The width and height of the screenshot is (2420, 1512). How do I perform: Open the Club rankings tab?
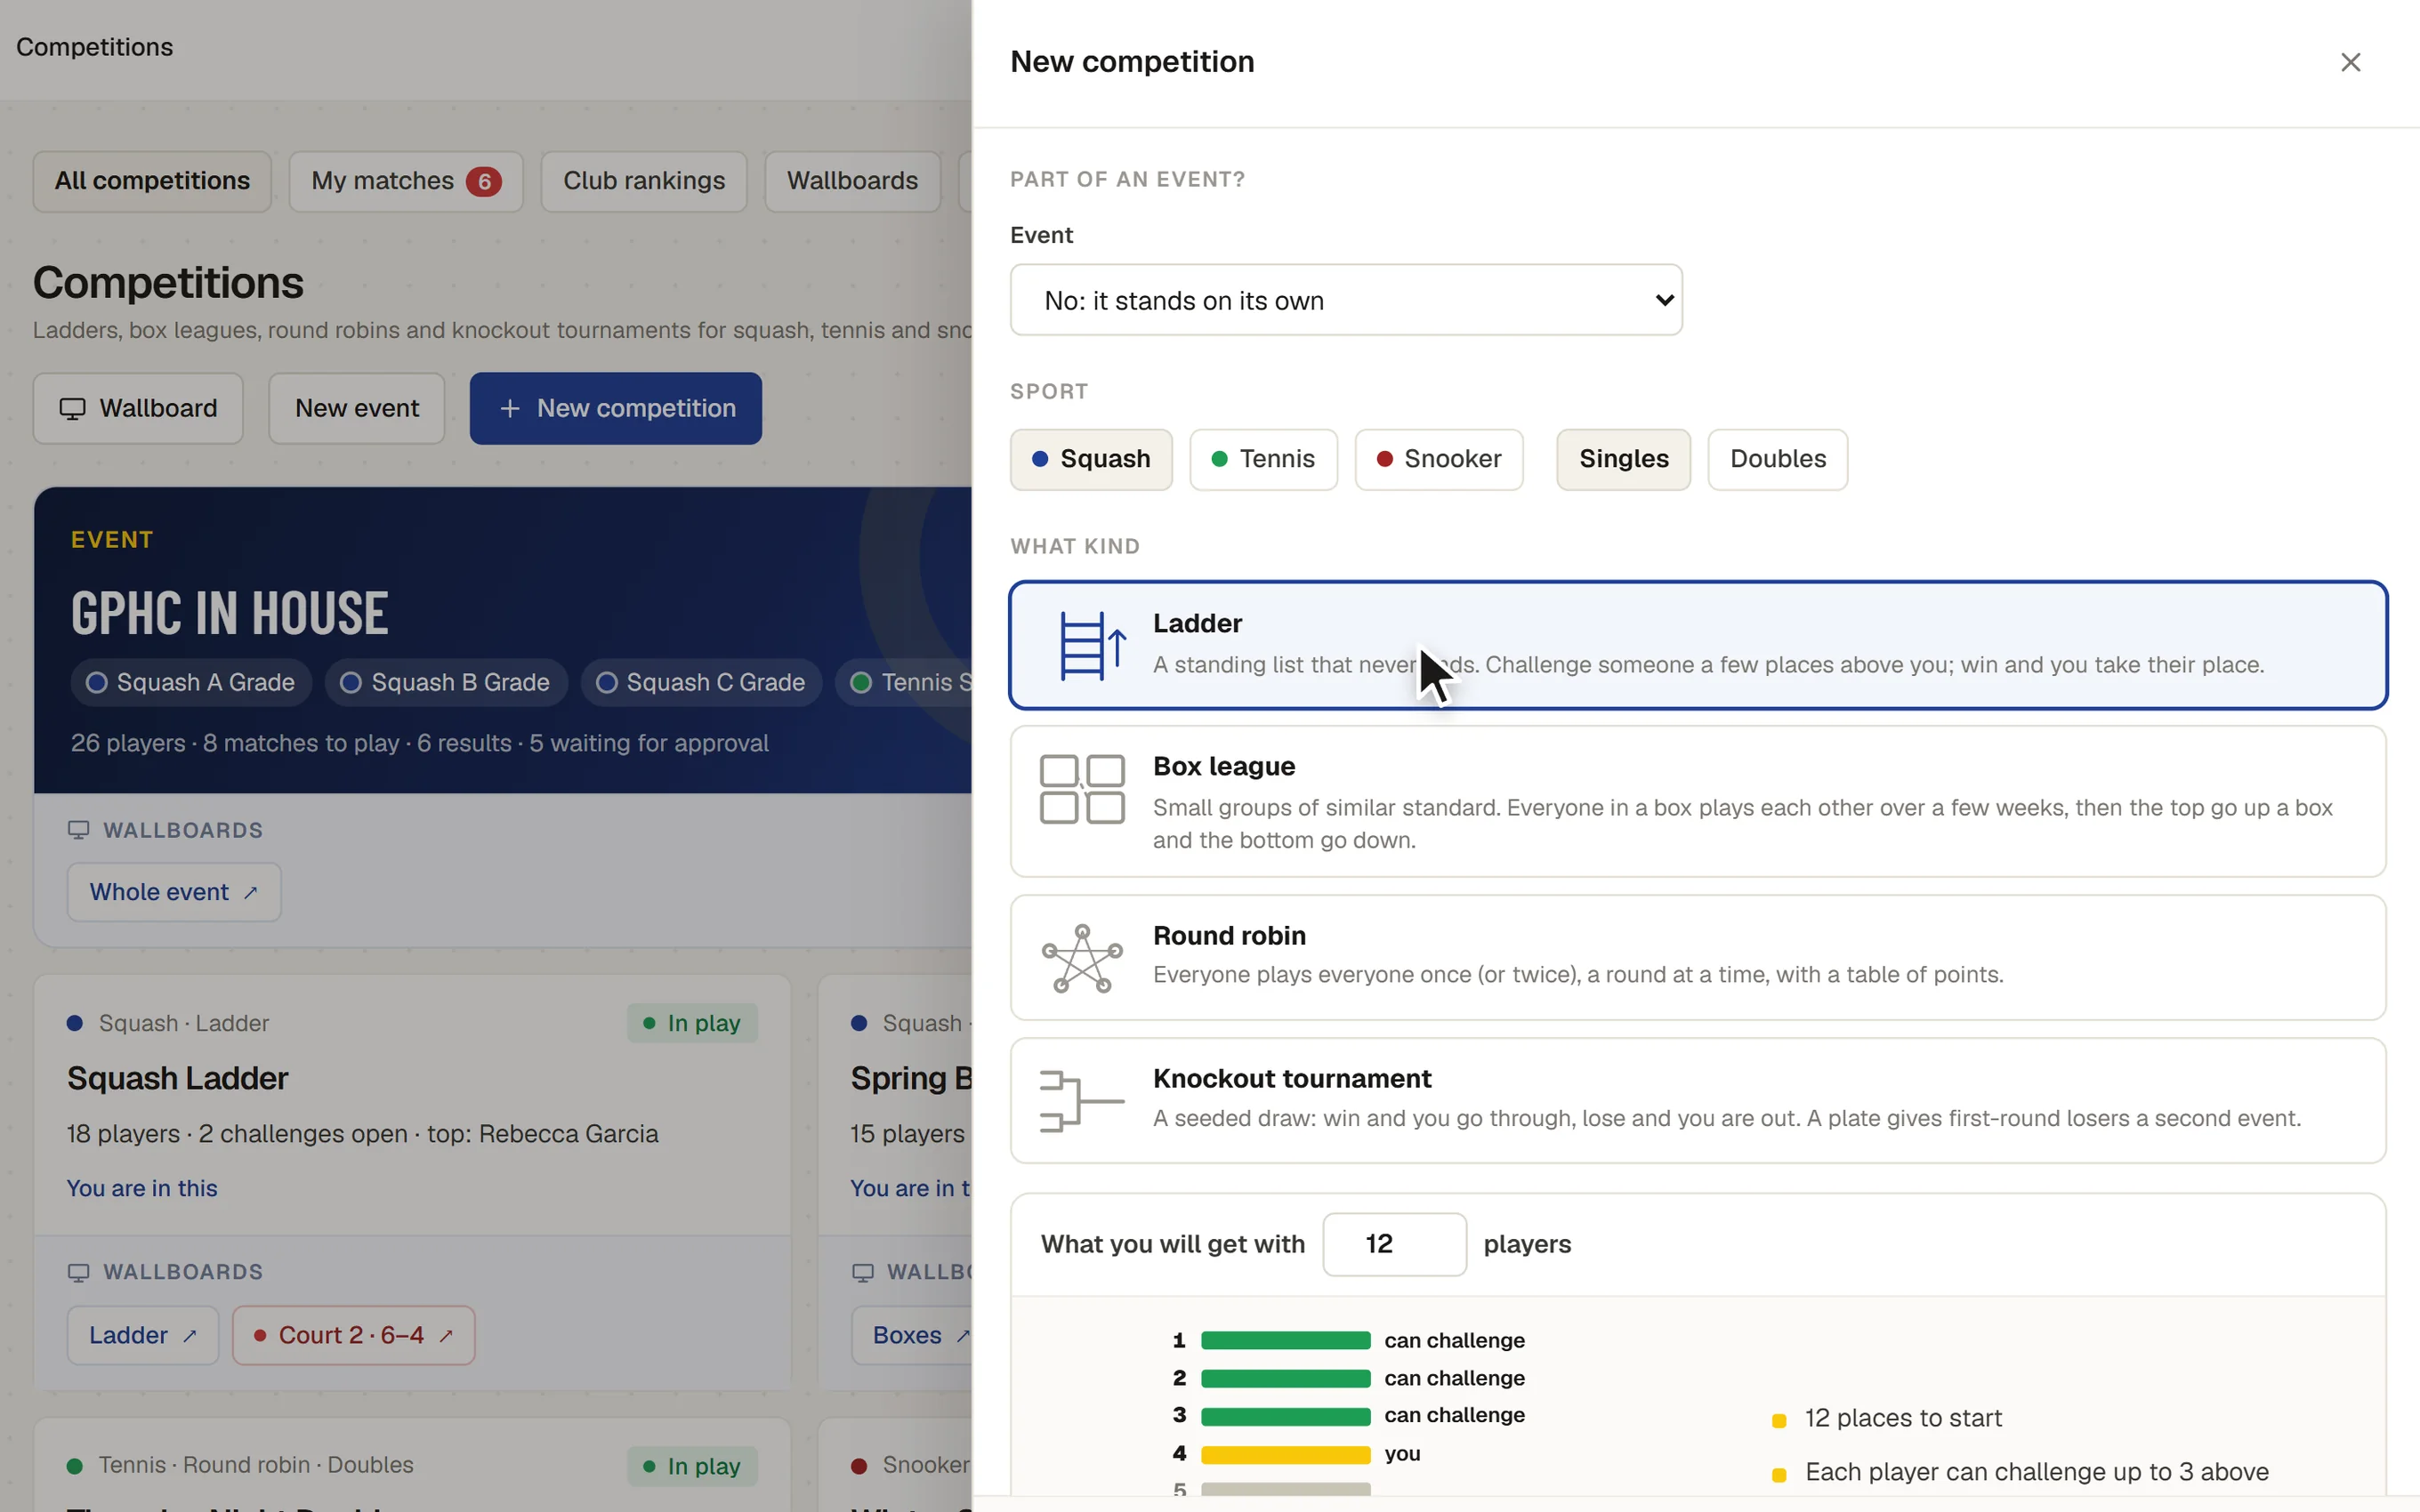pyautogui.click(x=644, y=181)
